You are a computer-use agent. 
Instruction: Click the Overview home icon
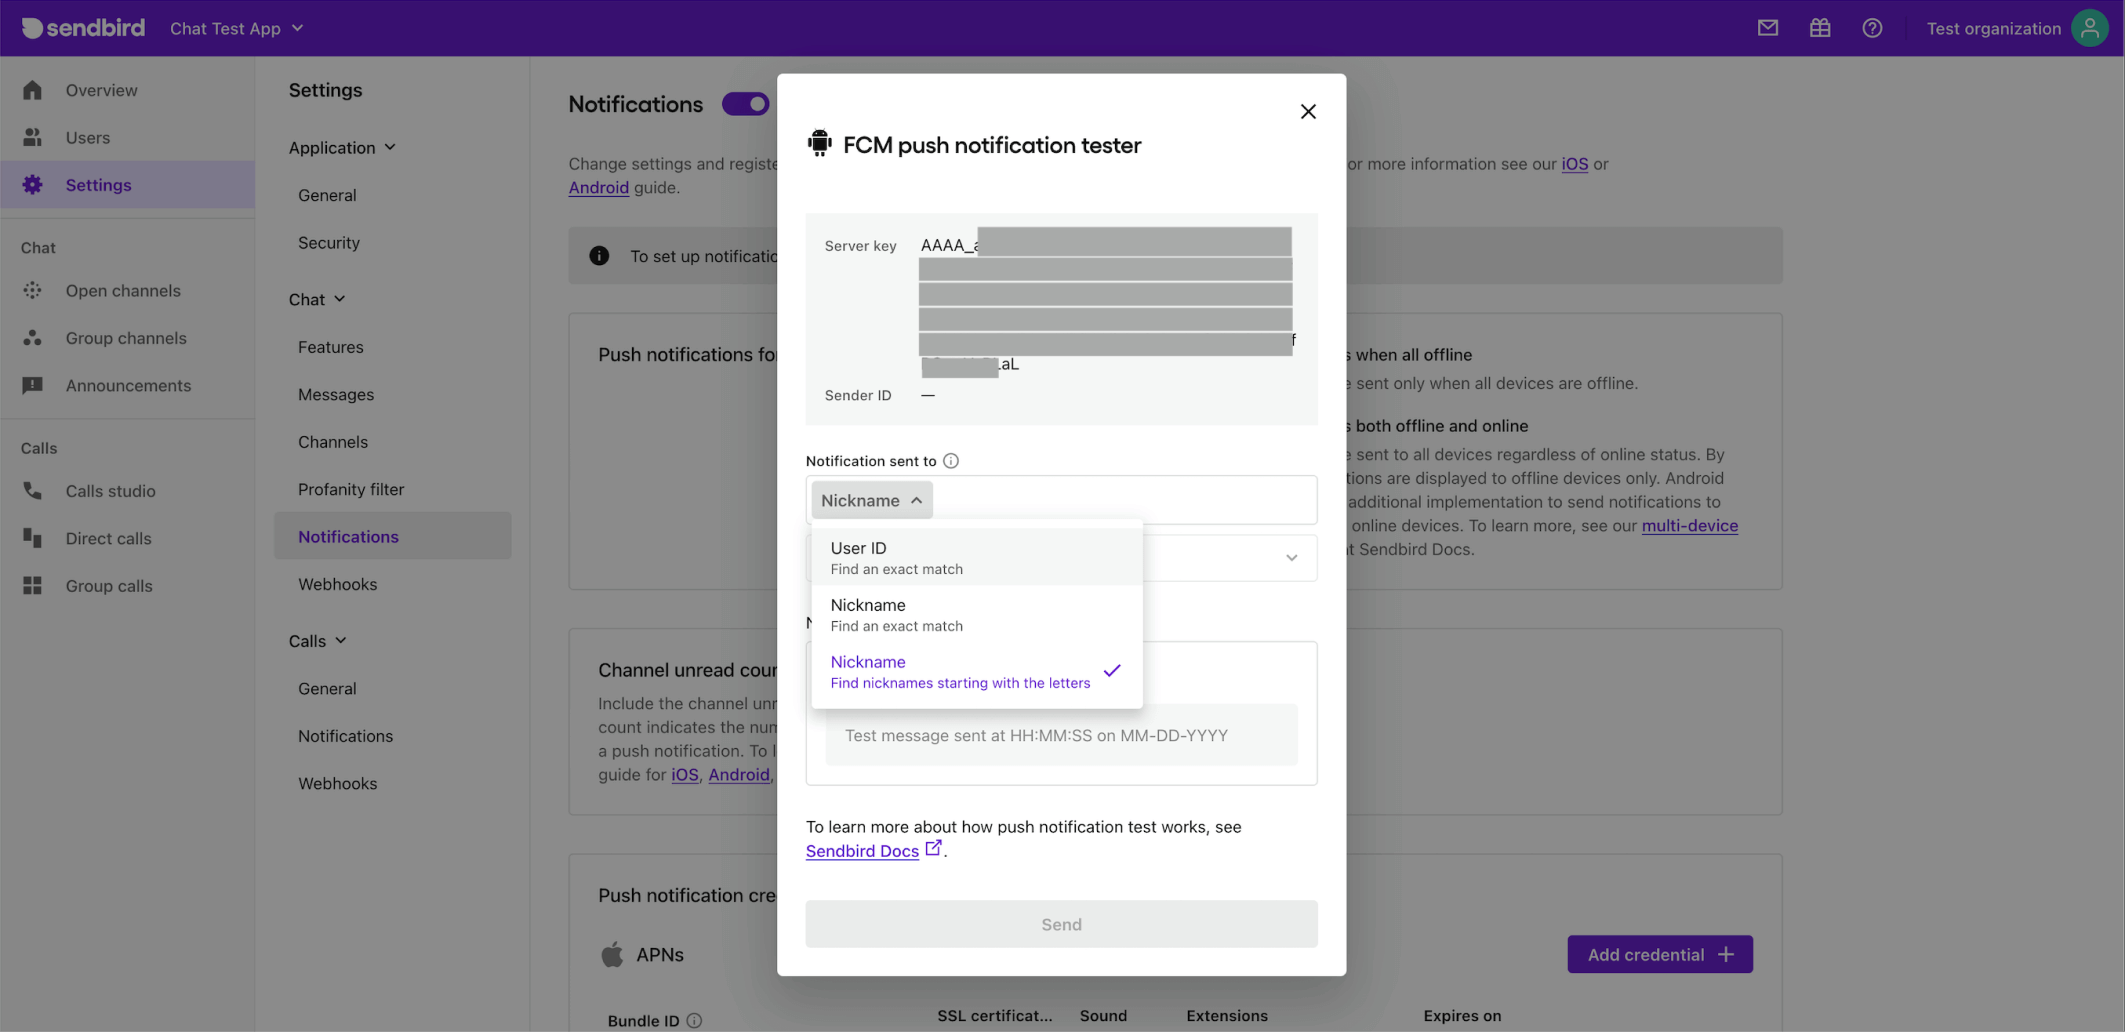33,90
